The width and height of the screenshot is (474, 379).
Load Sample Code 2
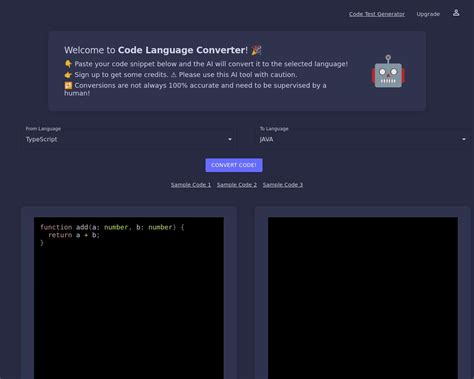237,185
